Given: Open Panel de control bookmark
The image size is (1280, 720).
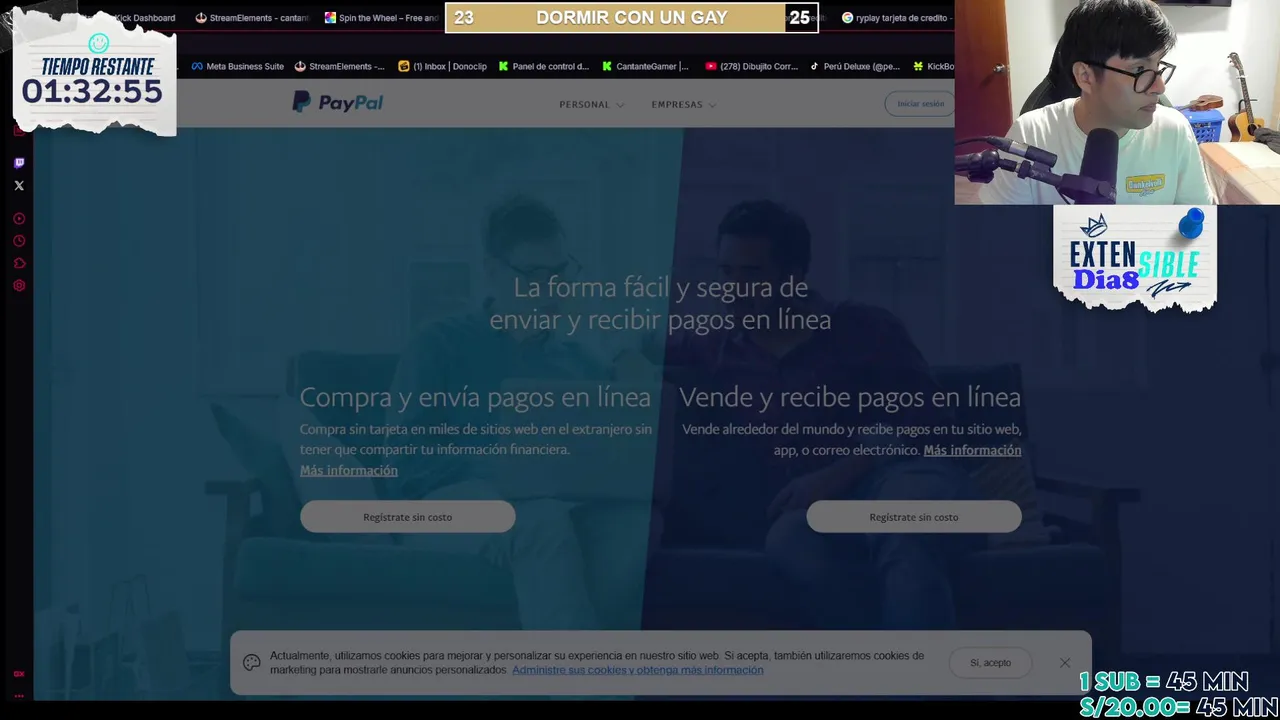Looking at the screenshot, I should pos(543,66).
